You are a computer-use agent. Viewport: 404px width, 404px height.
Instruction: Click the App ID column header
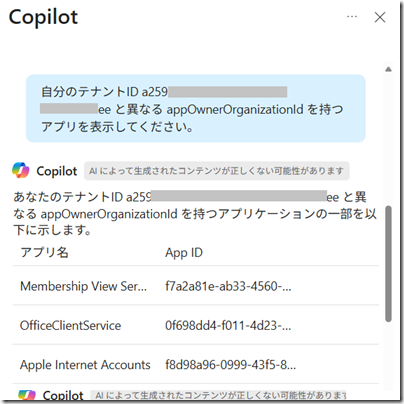tap(184, 253)
